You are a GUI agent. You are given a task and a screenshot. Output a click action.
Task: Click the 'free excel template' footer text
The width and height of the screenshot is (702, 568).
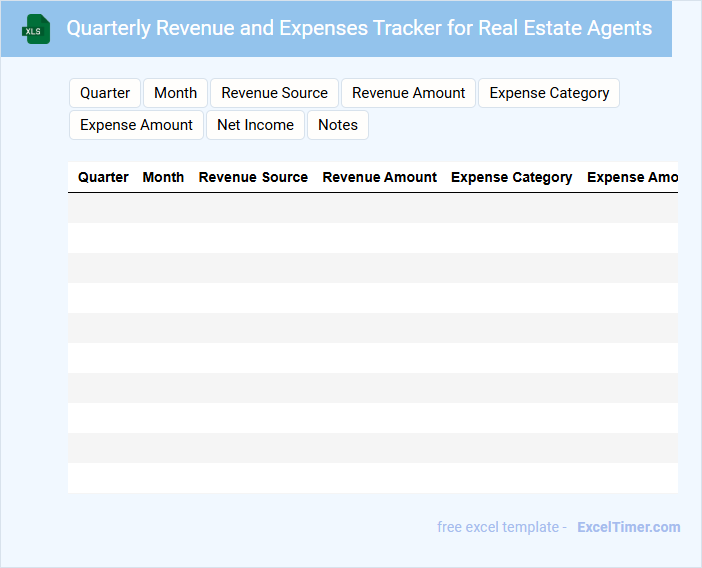click(x=501, y=527)
